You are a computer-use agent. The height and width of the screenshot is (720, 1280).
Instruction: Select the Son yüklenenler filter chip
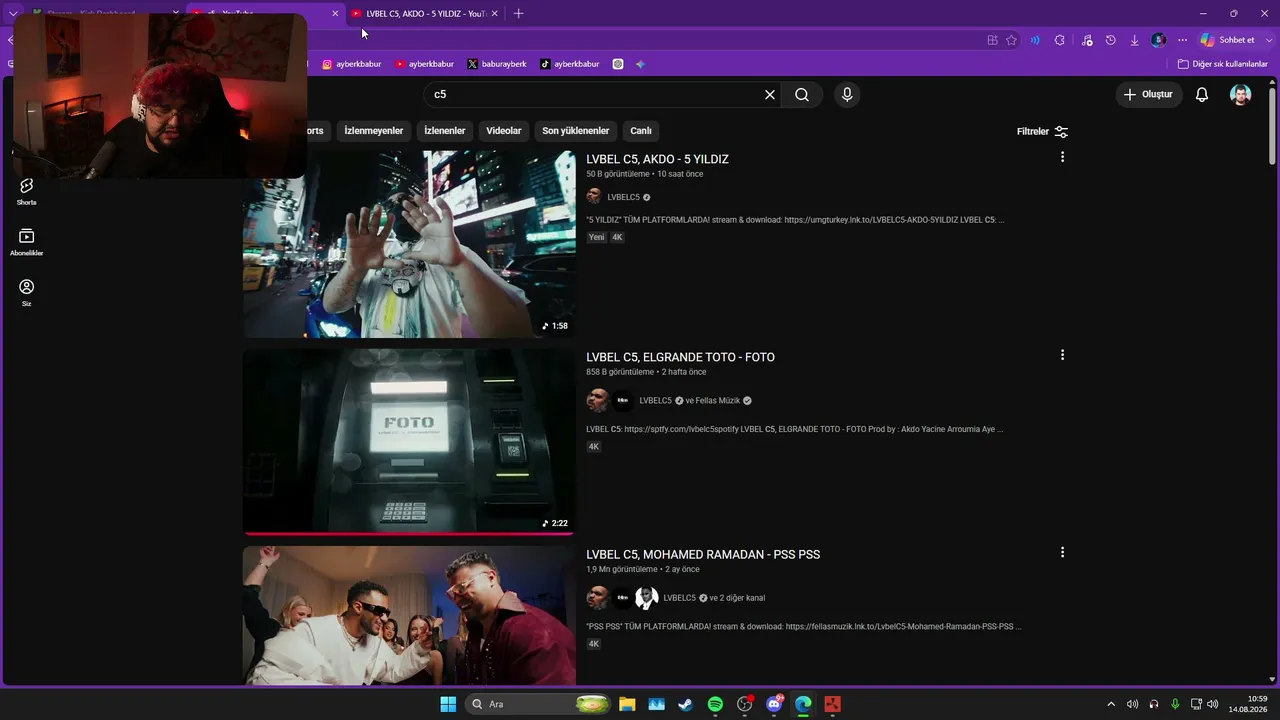point(576,131)
